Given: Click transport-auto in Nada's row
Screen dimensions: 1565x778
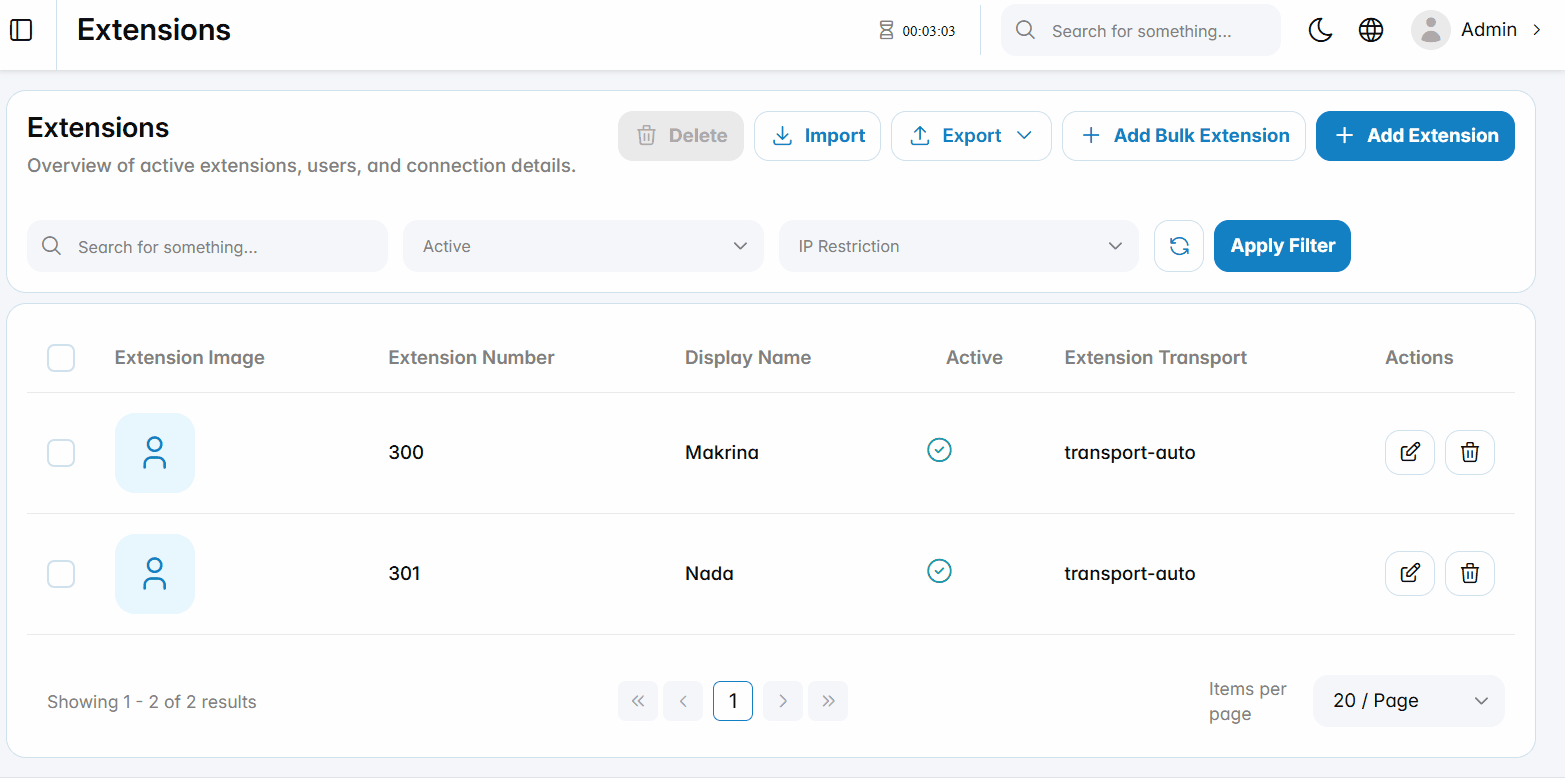Looking at the screenshot, I should (1130, 574).
